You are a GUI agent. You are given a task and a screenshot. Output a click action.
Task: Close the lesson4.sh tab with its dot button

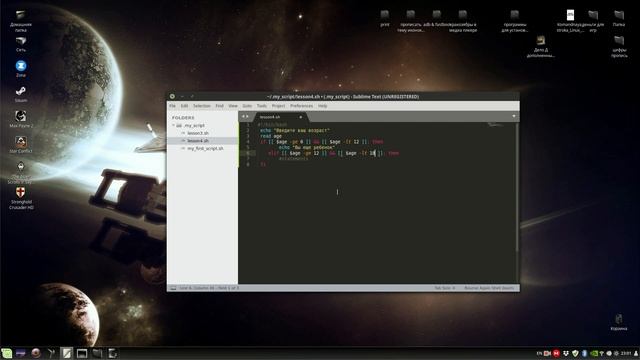coord(301,117)
